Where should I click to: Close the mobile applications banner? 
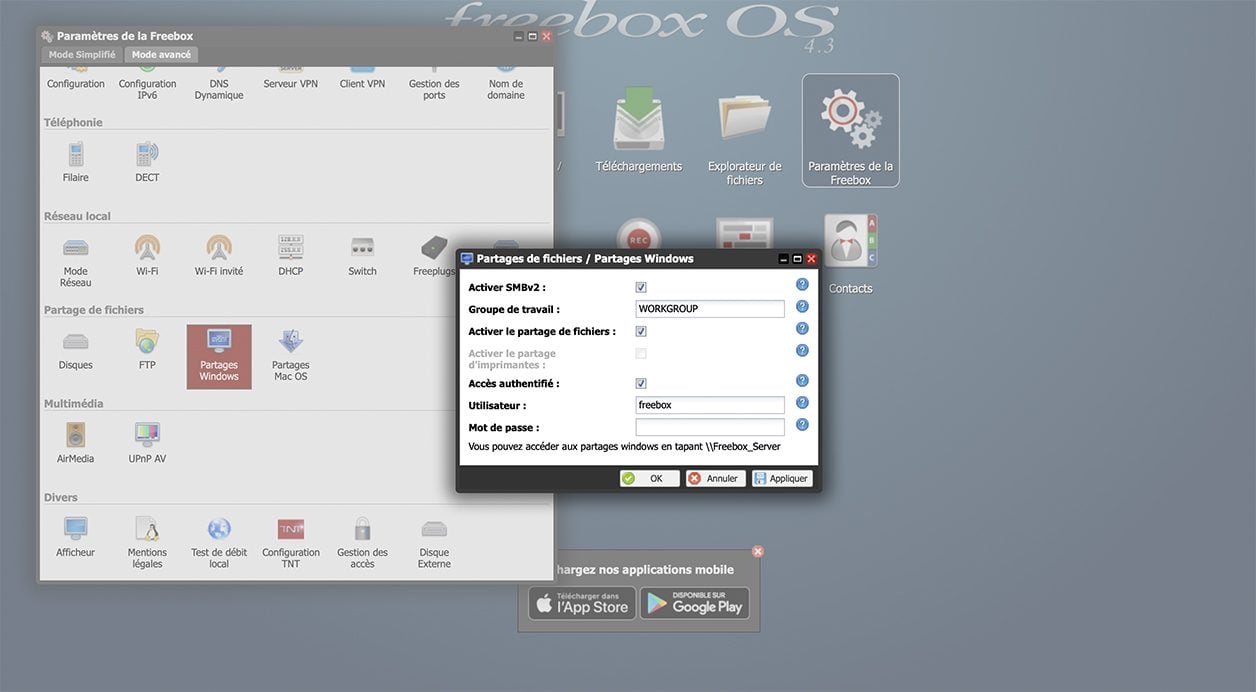(758, 551)
